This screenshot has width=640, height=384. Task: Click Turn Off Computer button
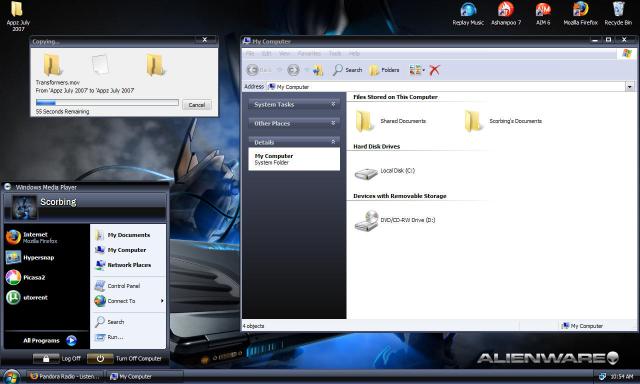124,359
